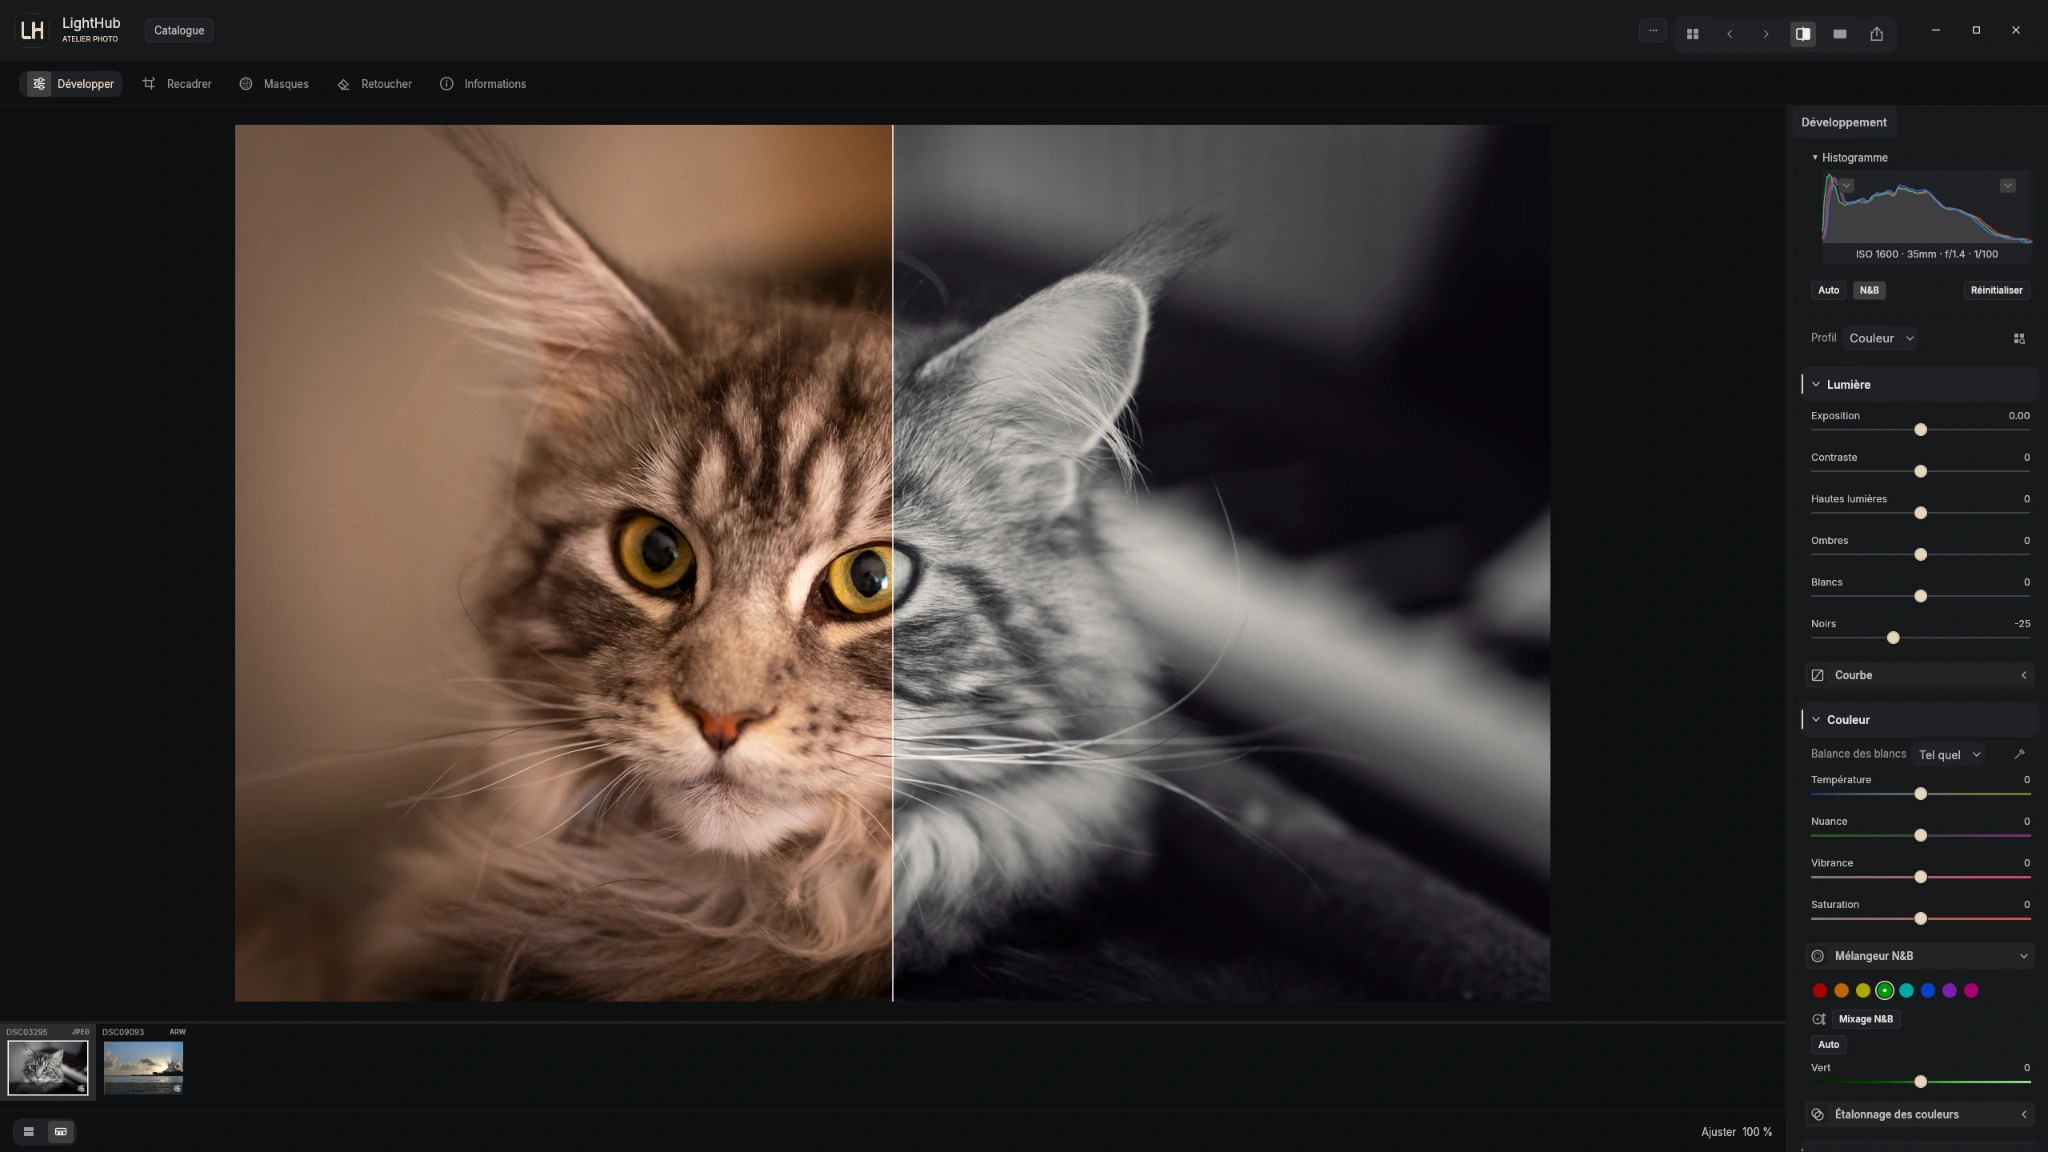Image resolution: width=2048 pixels, height=1152 pixels.
Task: Toggle shadow clipping indicator on histogram
Action: point(1847,186)
